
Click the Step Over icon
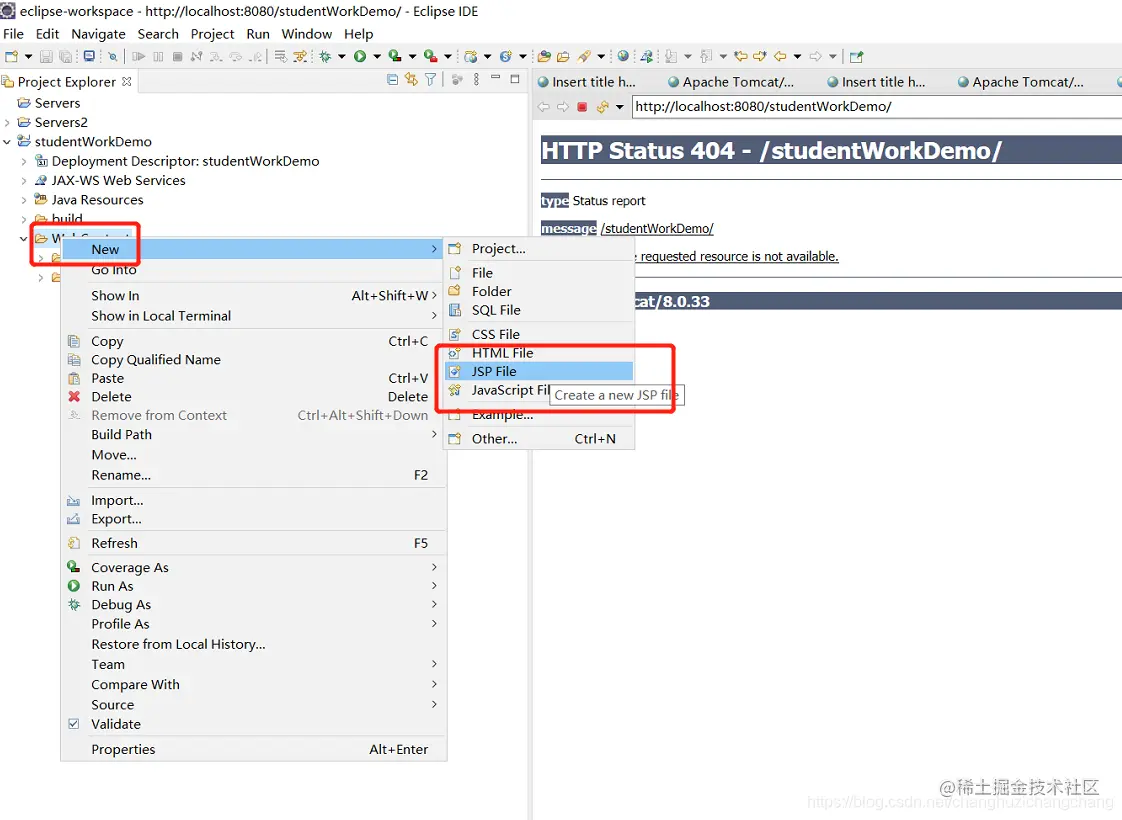point(235,57)
